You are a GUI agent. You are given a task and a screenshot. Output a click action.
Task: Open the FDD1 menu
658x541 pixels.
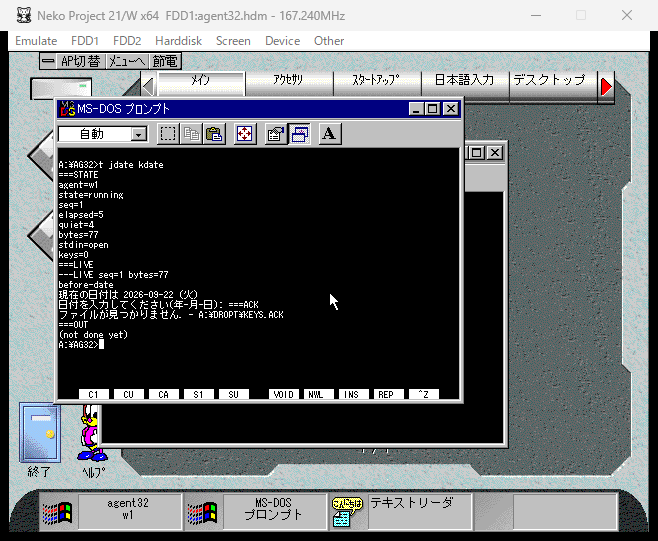(x=85, y=41)
